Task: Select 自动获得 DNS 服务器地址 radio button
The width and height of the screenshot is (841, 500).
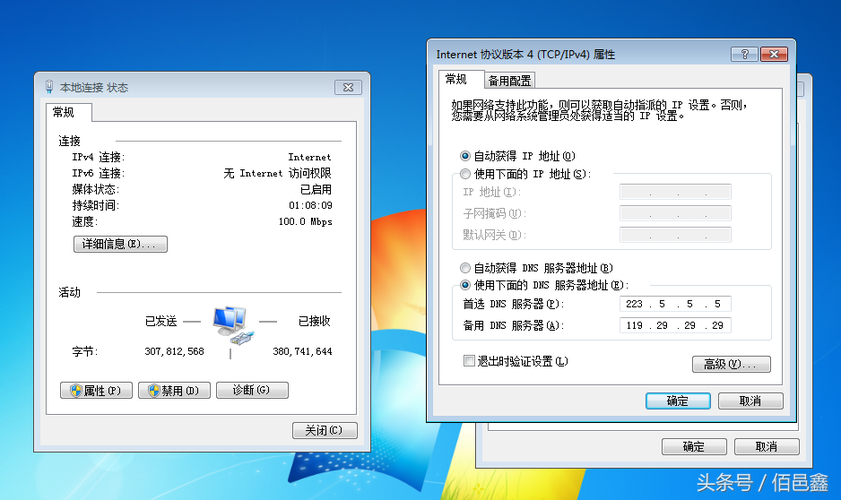Action: (465, 268)
